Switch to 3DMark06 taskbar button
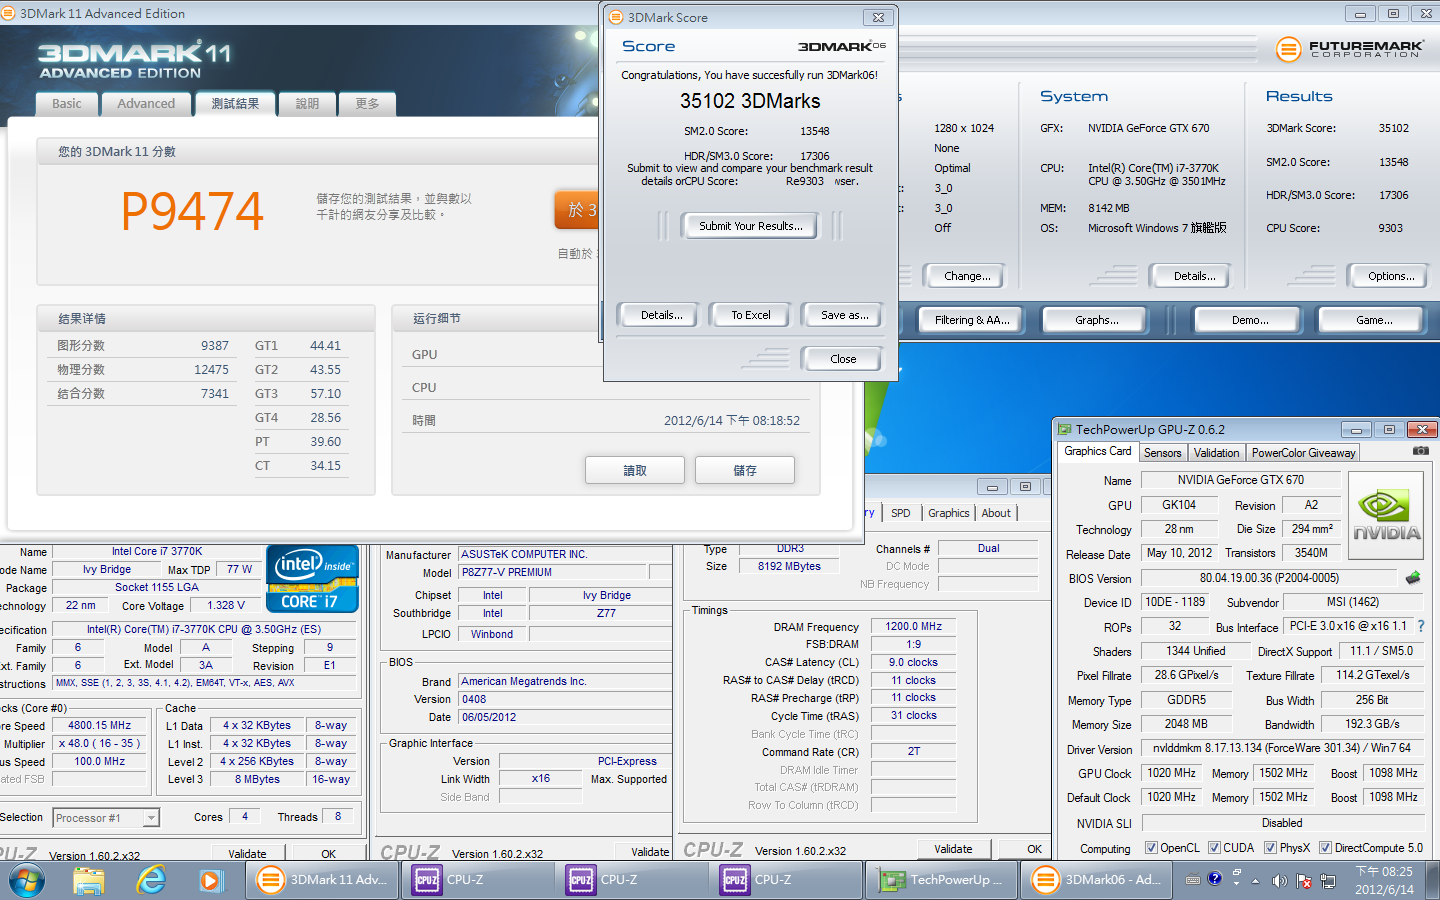This screenshot has width=1440, height=900. tap(1096, 880)
